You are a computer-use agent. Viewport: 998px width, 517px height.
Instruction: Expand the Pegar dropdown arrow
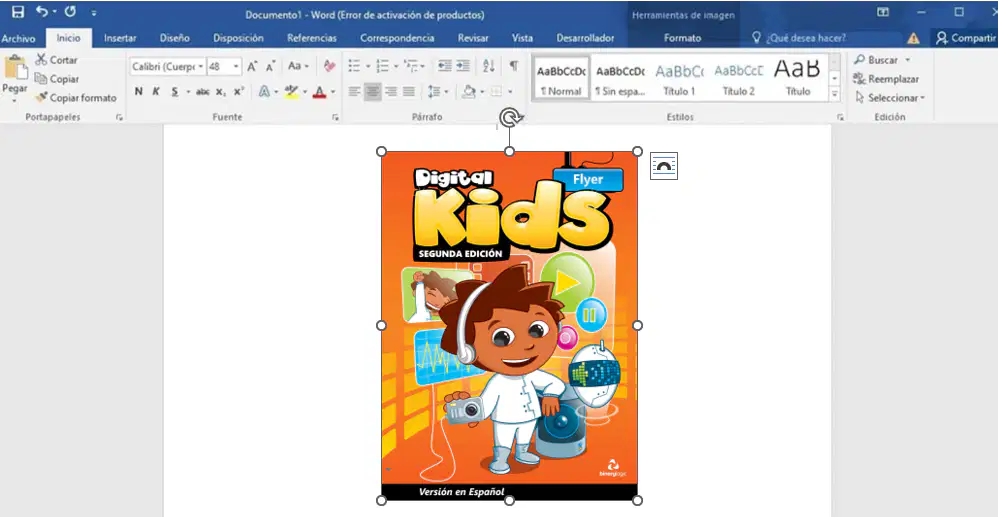pos(14,100)
